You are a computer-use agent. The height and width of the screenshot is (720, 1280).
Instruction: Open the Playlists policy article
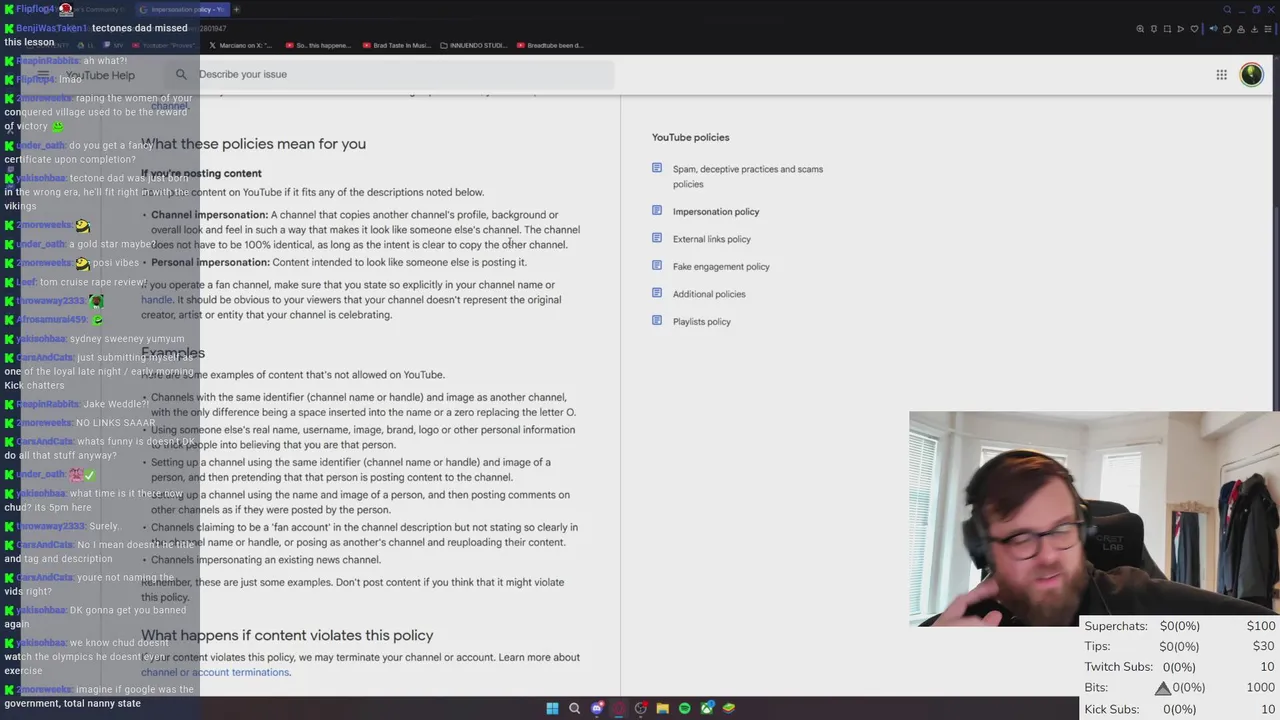tap(702, 322)
